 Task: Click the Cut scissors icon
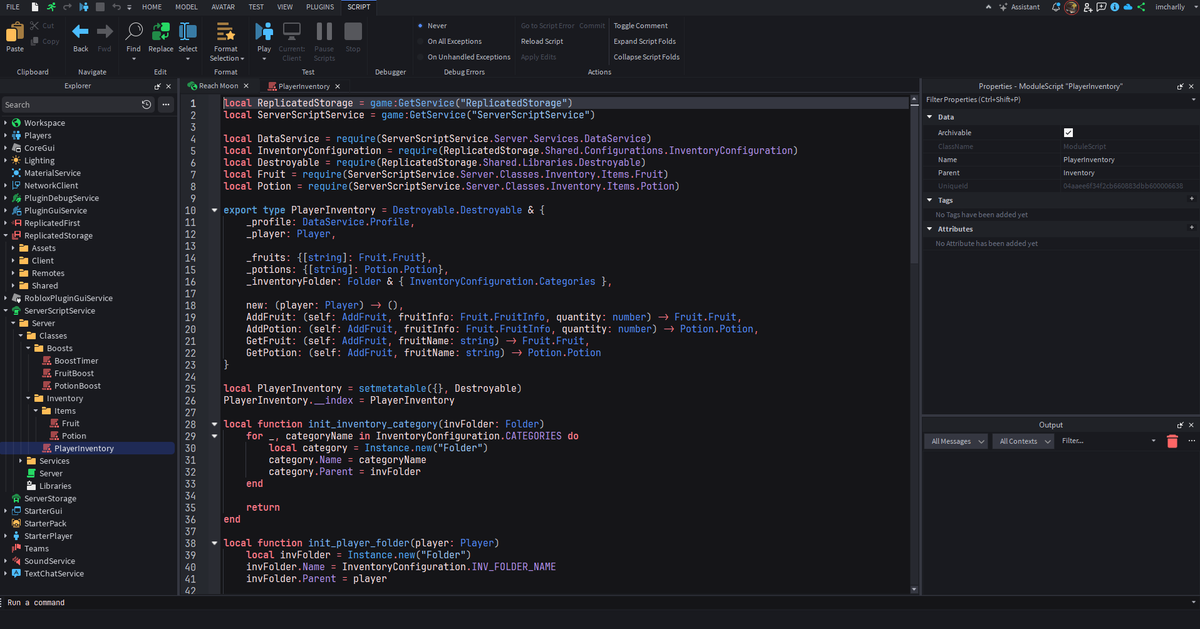[35, 25]
